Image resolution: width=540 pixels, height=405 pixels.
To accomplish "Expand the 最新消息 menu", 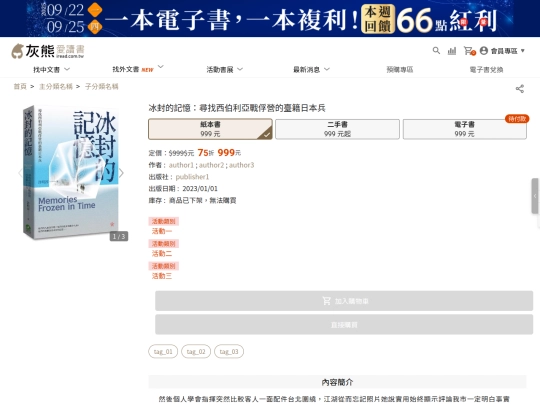I will click(311, 70).
